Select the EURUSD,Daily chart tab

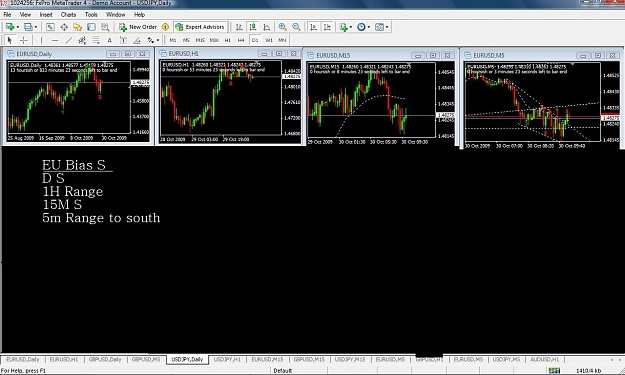(x=23, y=359)
